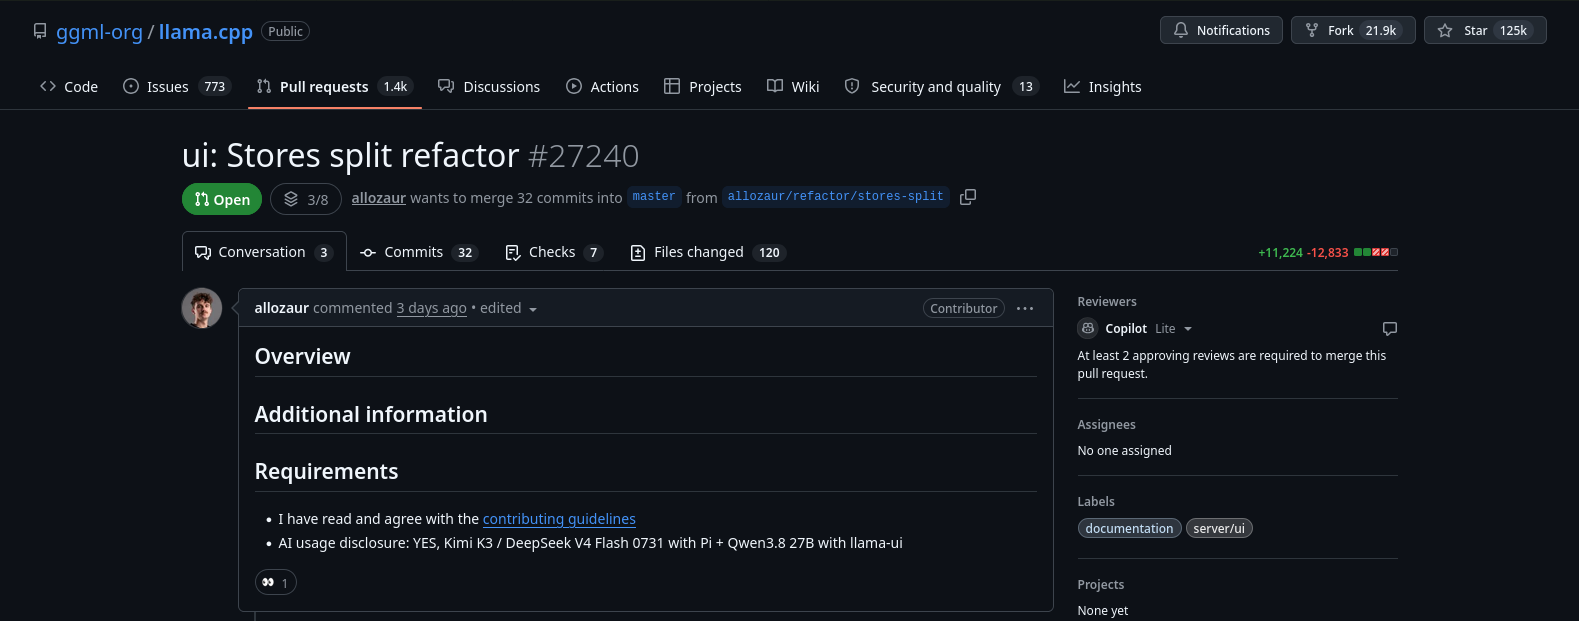This screenshot has height=621, width=1579.
Task: Click the Conversation tab comment icon
Action: click(x=203, y=253)
